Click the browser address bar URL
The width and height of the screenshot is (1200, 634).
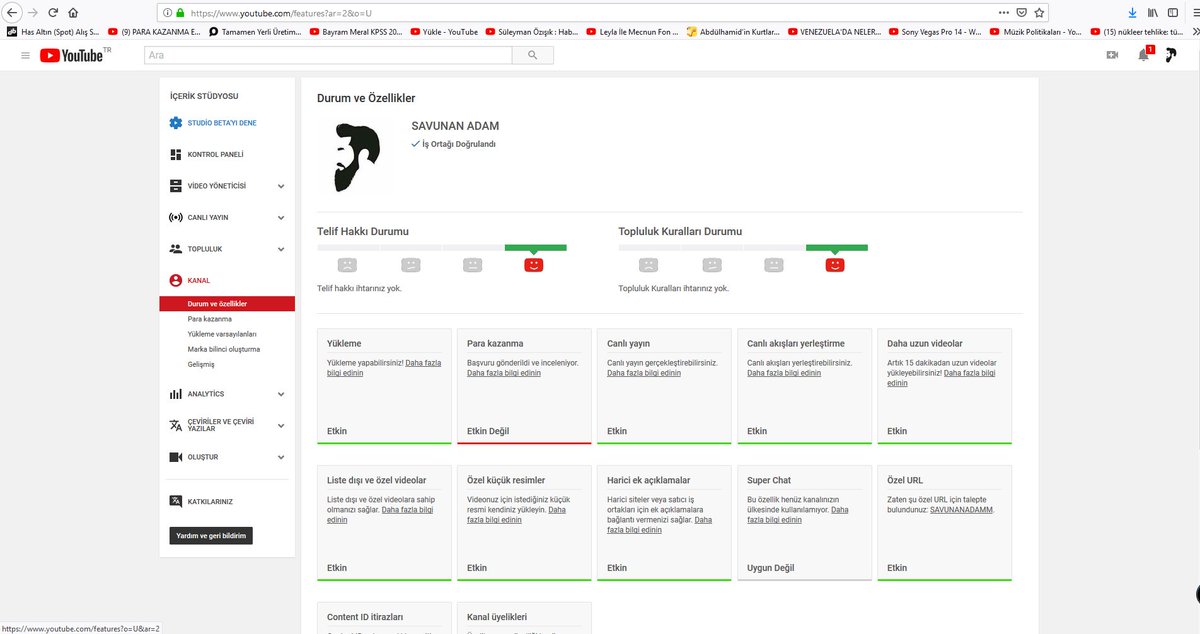(280, 14)
